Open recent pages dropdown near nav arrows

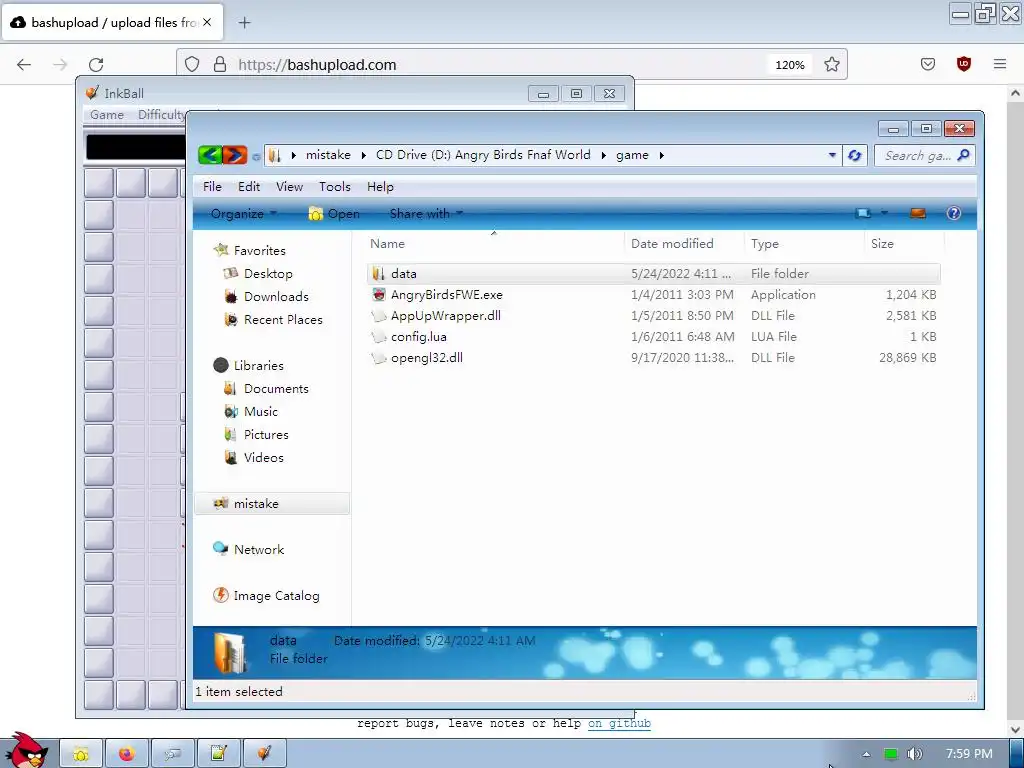pos(256,156)
